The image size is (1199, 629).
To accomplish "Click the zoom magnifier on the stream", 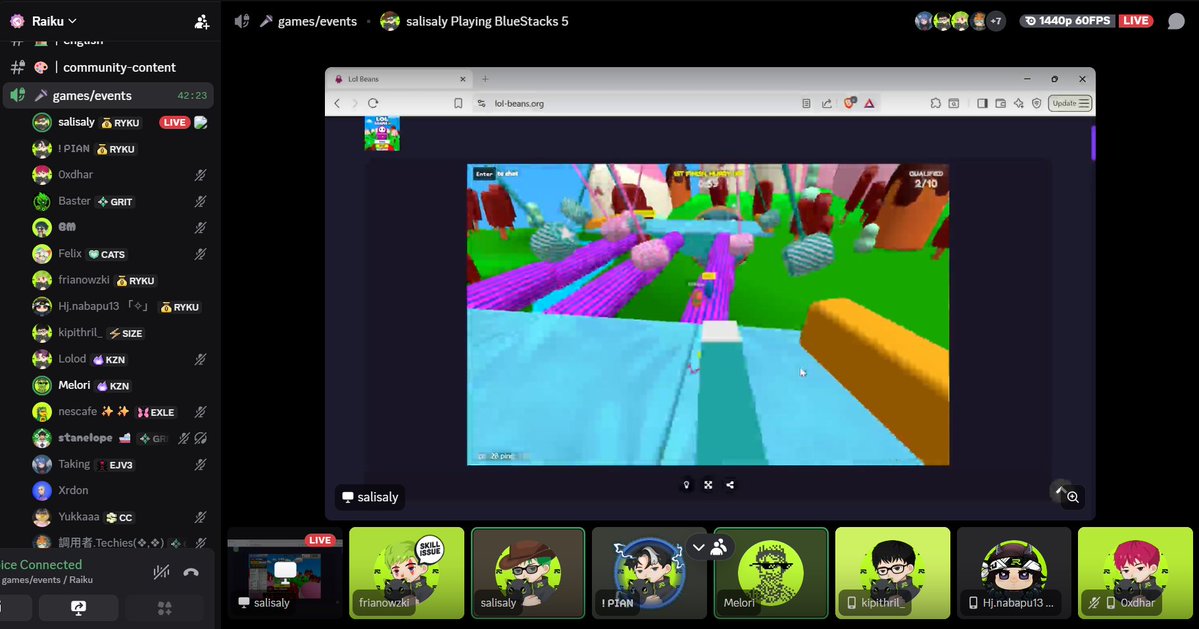I will pyautogui.click(x=1073, y=498).
